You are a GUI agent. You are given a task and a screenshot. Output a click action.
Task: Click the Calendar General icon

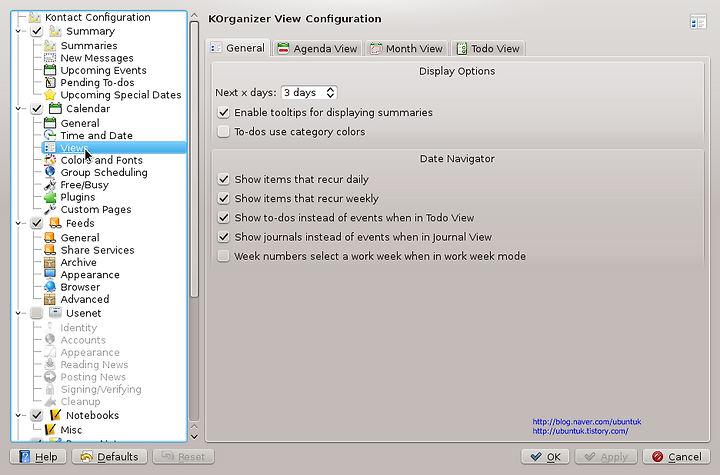point(50,123)
